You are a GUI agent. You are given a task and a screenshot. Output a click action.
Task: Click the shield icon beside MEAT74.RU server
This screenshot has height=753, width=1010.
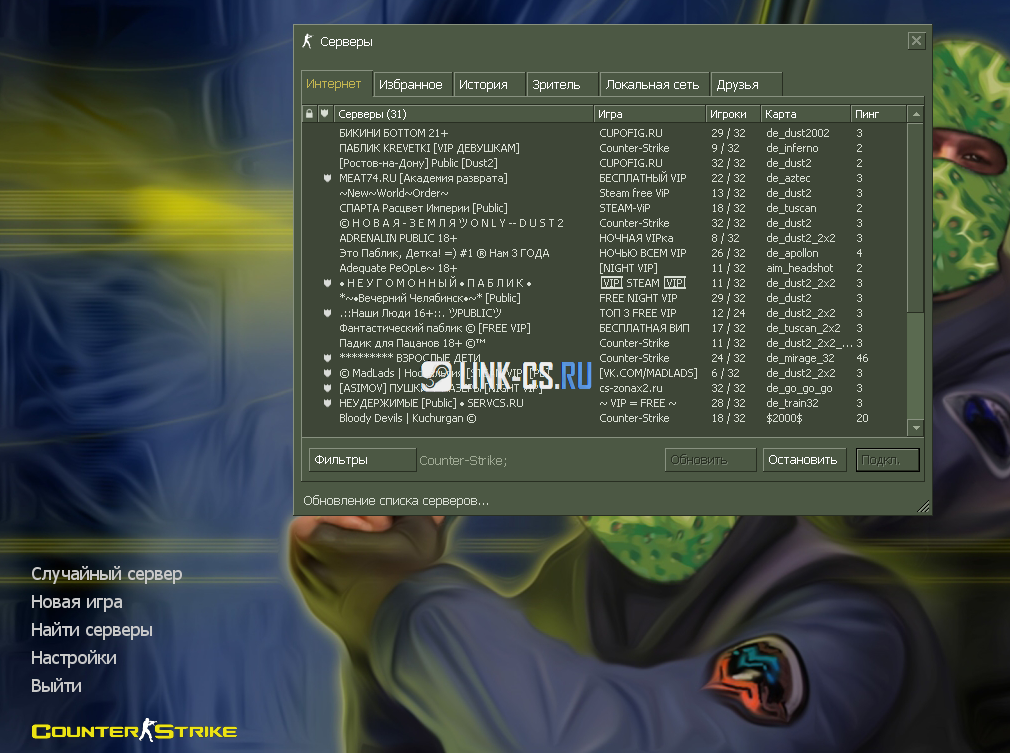326,178
